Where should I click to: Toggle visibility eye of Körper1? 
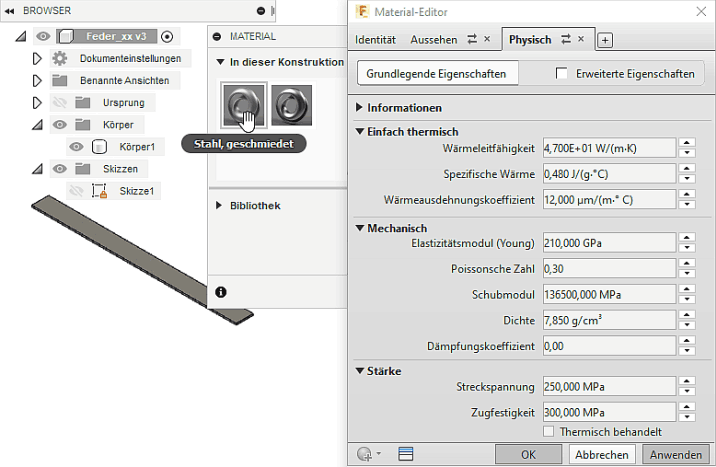77,146
